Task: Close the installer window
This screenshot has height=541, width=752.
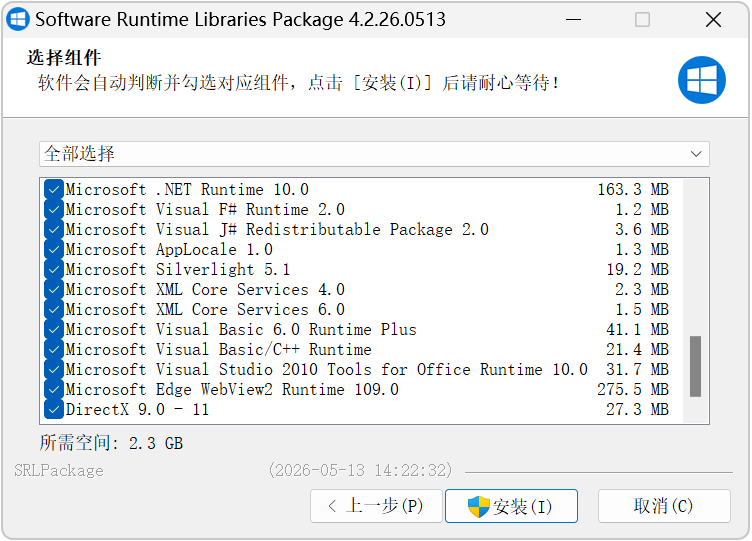Action: pos(713,20)
